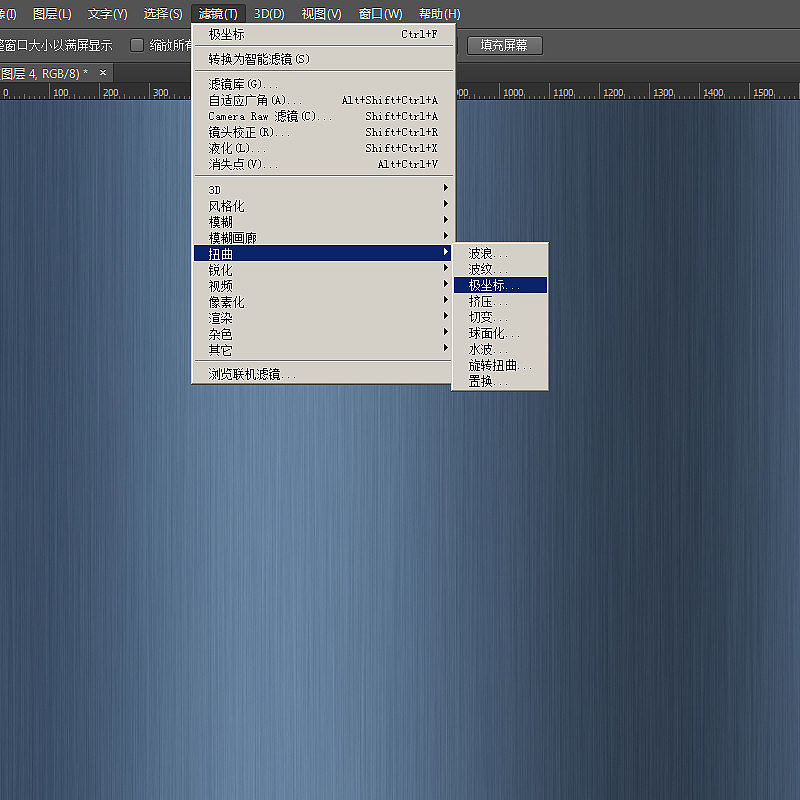Choose 极坐标 in the distort submenu
The image size is (800, 800).
click(500, 285)
